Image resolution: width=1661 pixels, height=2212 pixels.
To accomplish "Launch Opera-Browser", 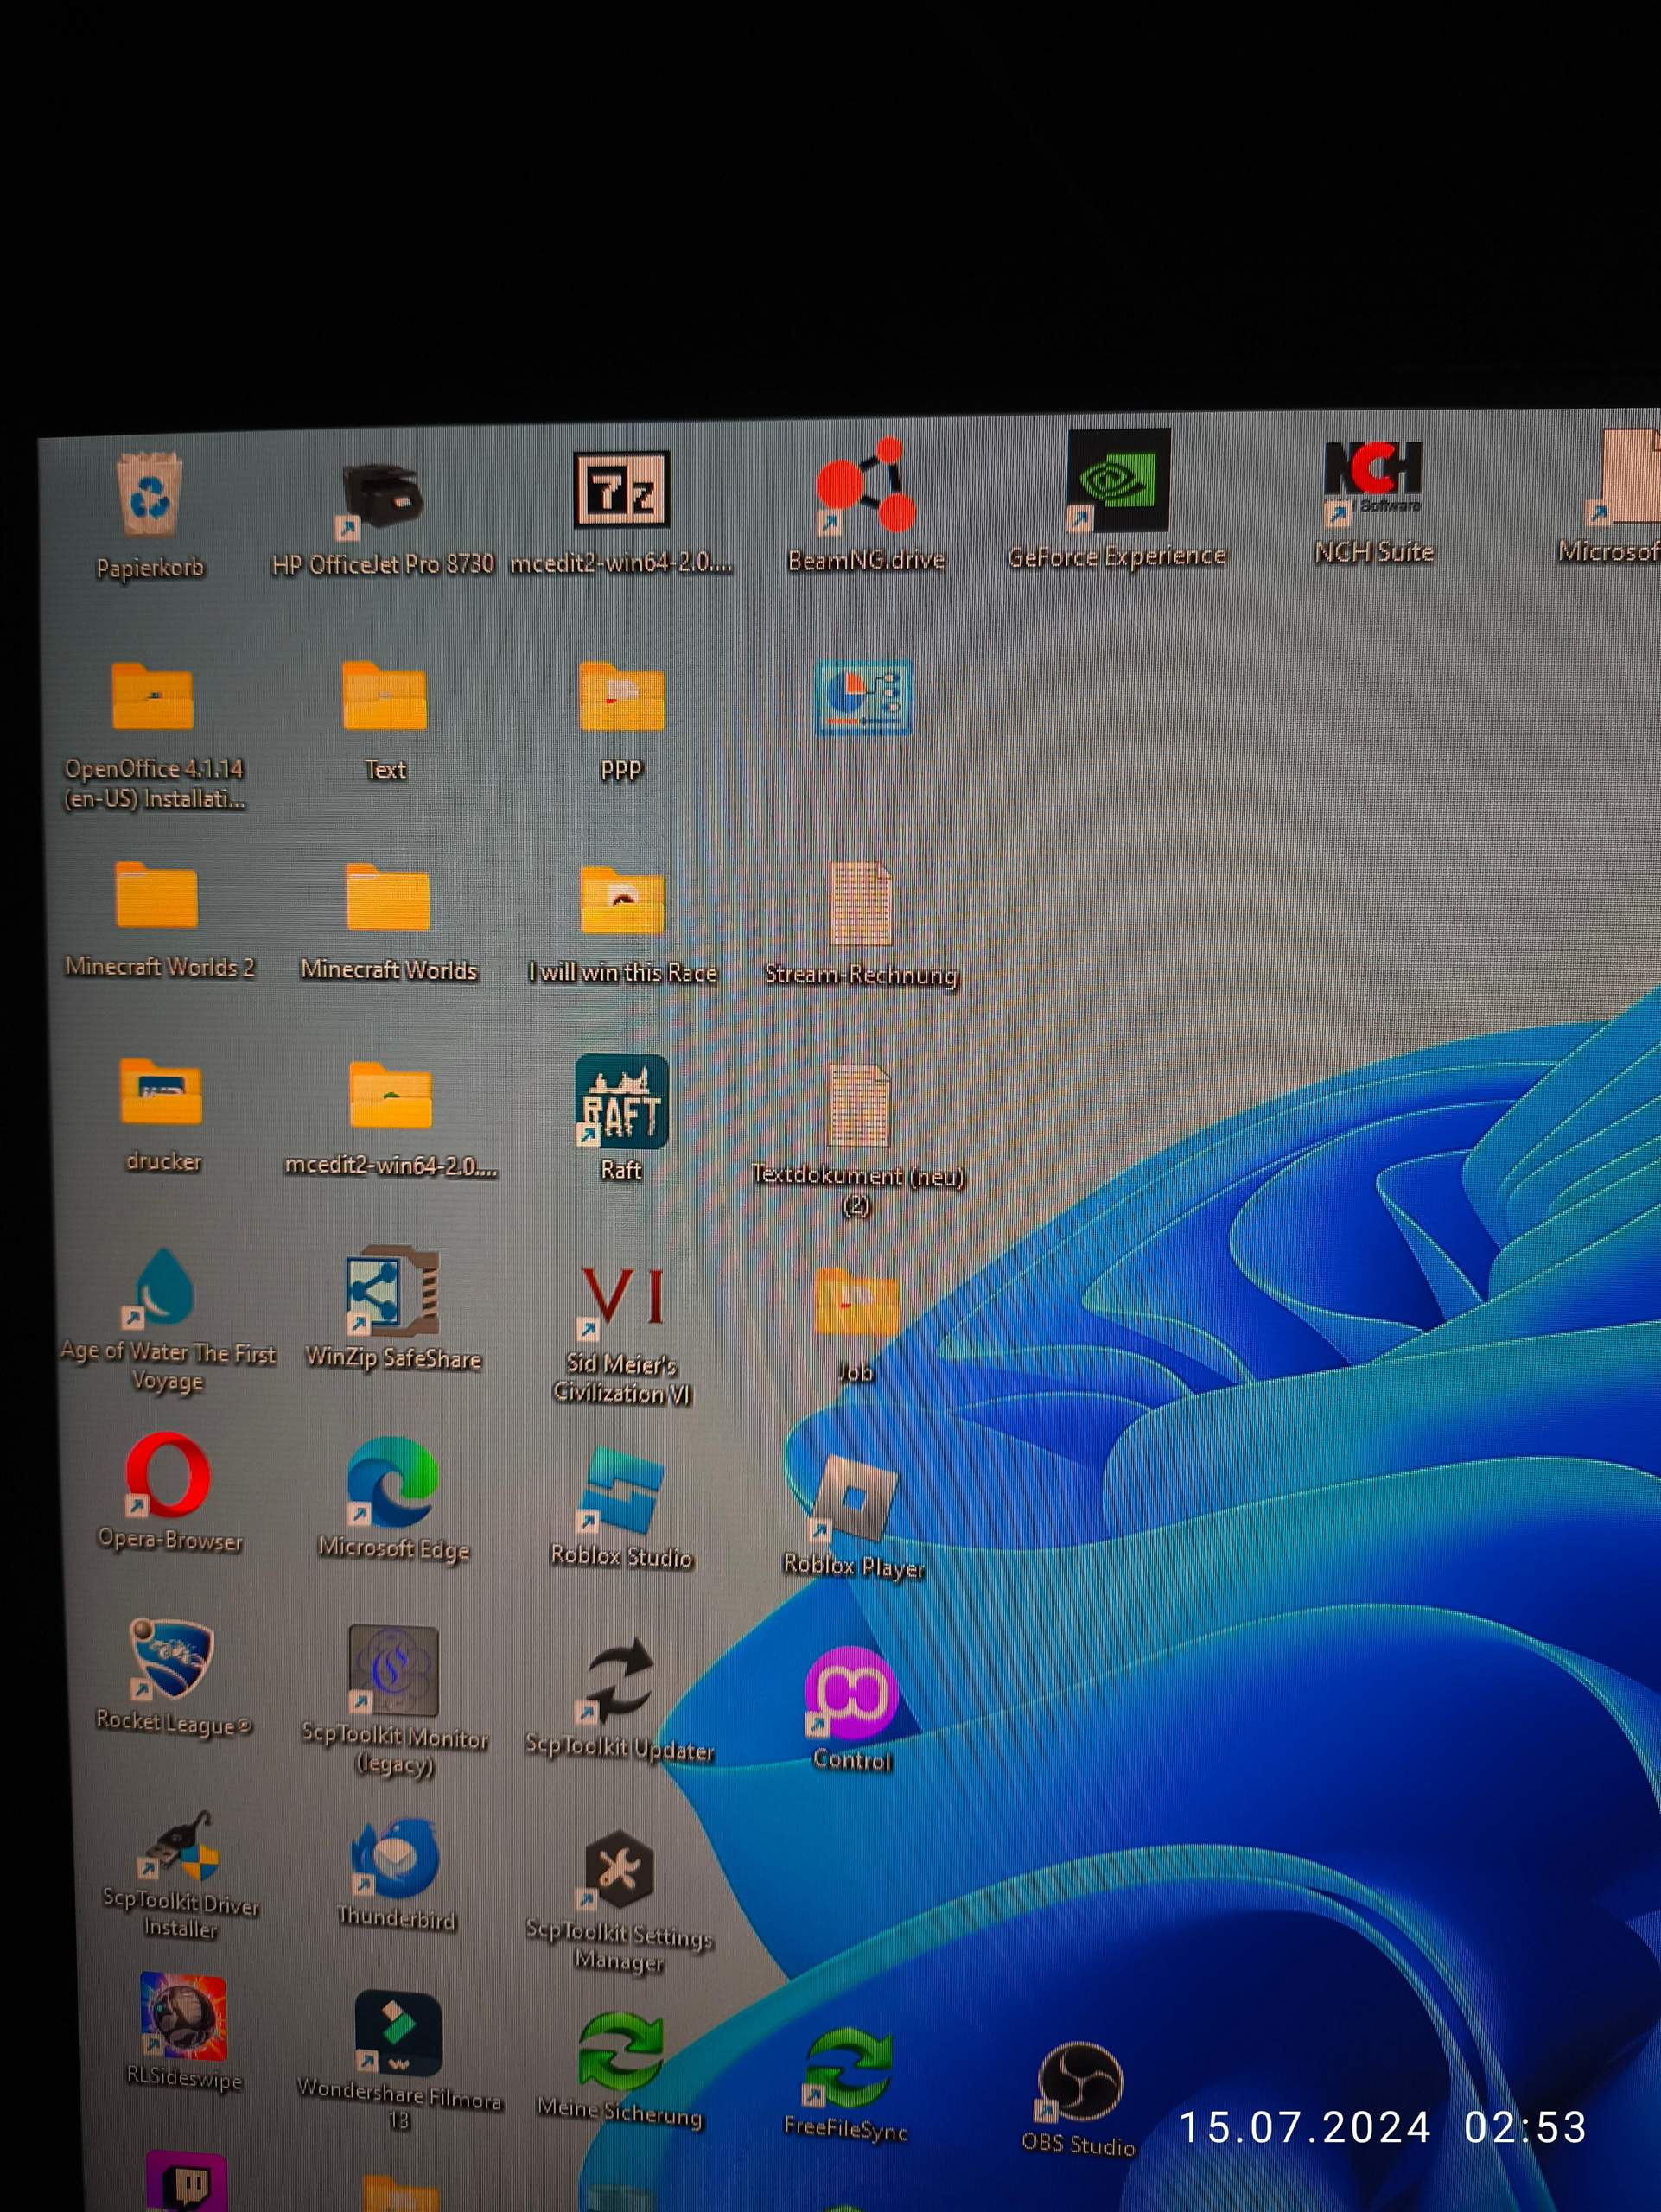I will point(168,1475).
